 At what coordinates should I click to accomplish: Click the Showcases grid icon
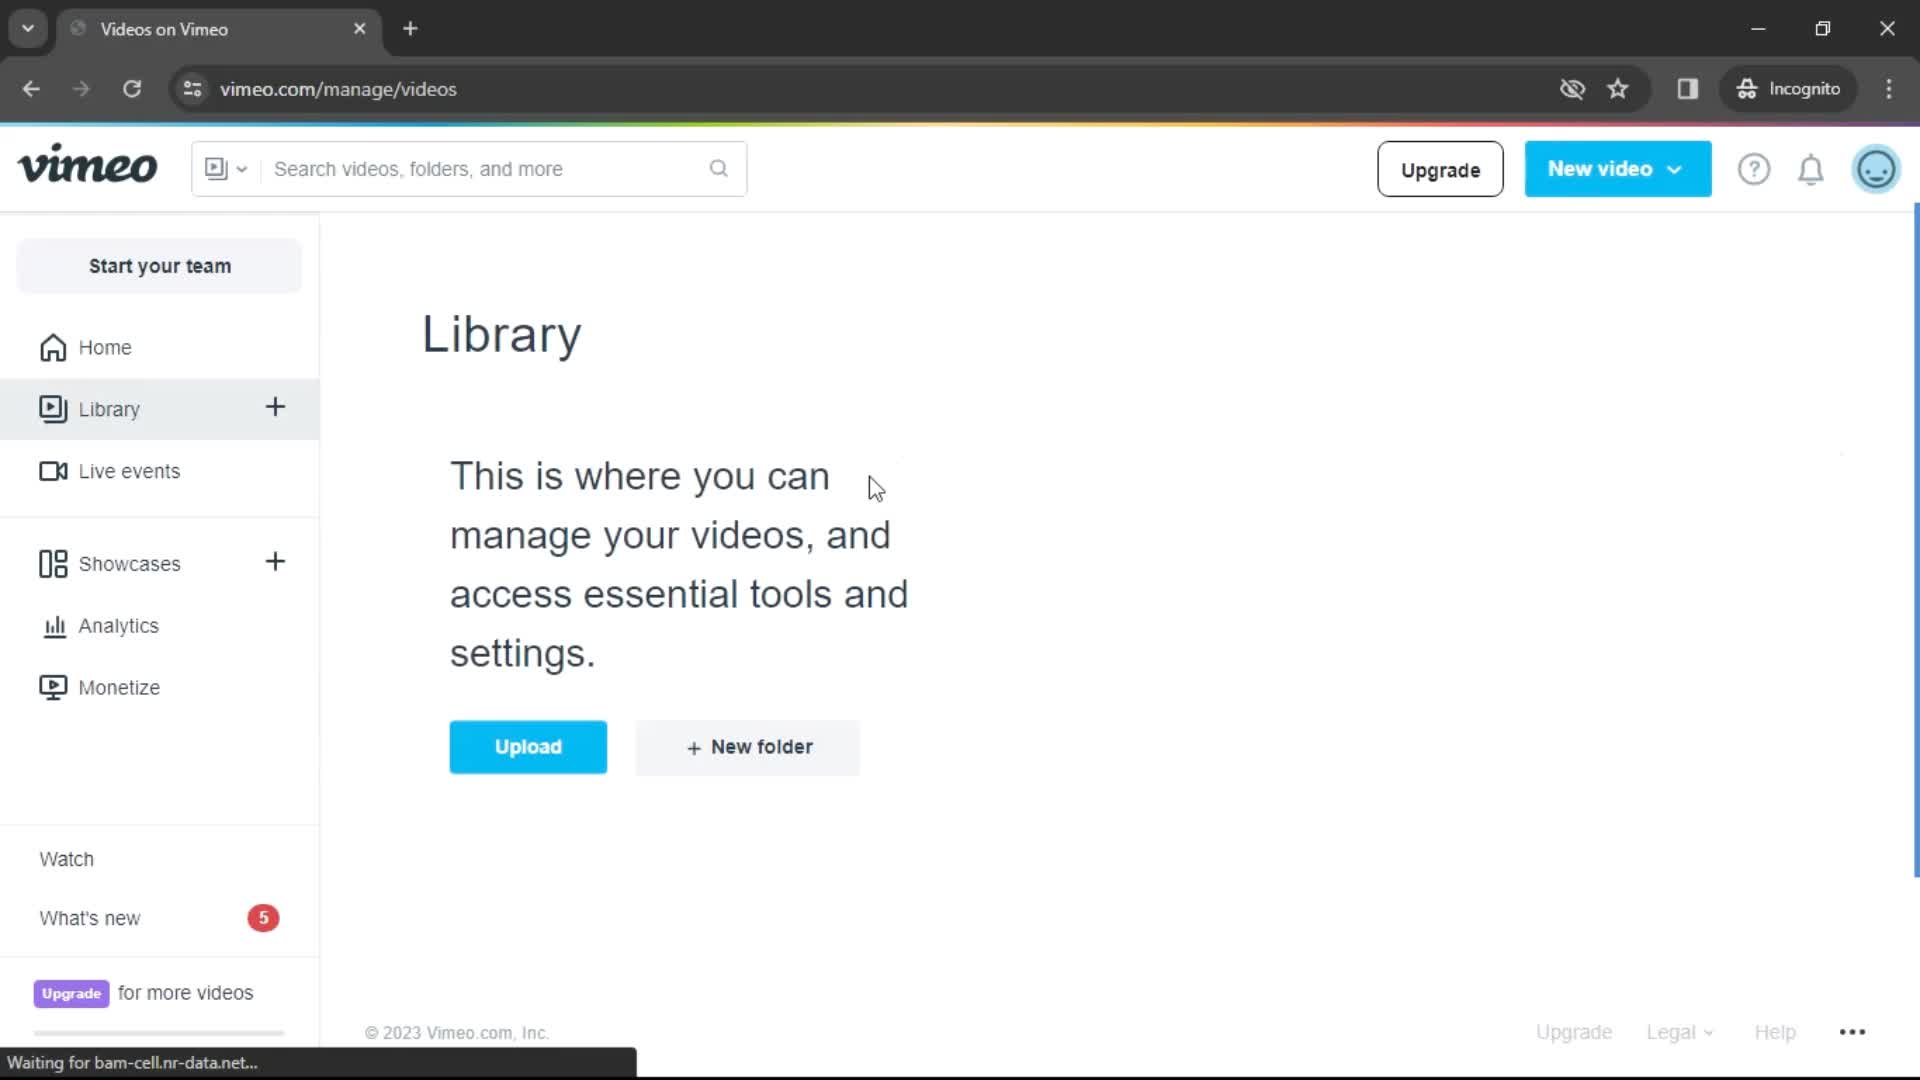pyautogui.click(x=53, y=564)
